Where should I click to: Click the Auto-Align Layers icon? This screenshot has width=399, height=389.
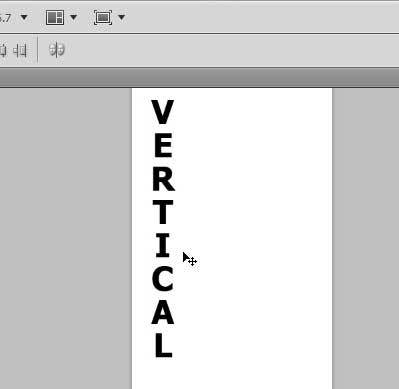(x=57, y=50)
